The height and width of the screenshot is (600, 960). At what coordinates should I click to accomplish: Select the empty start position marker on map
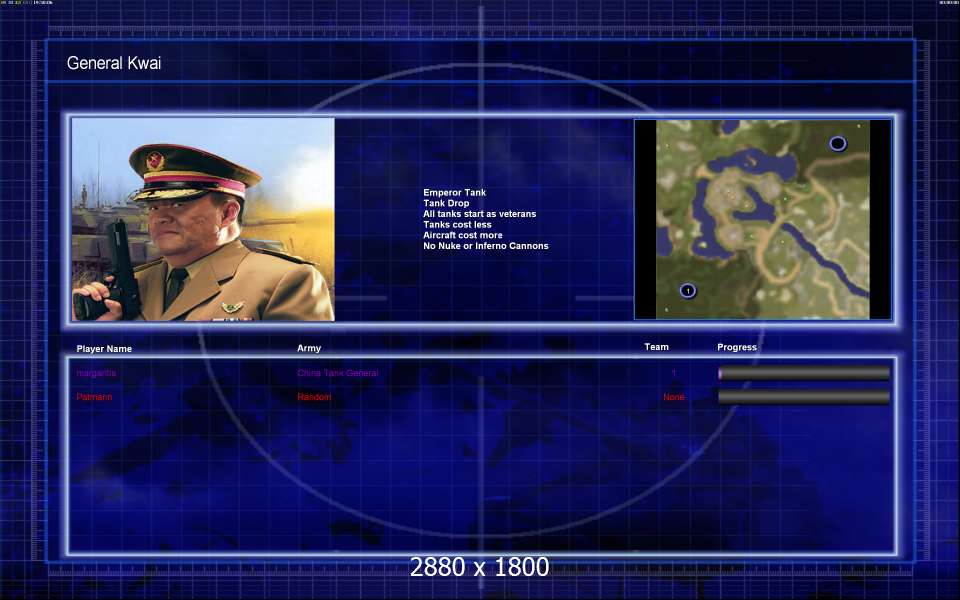pos(838,144)
